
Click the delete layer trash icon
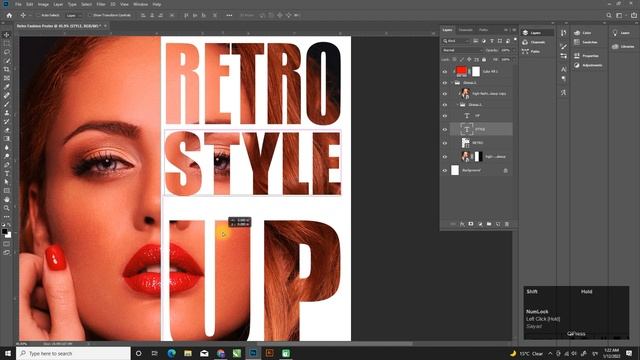tap(507, 224)
